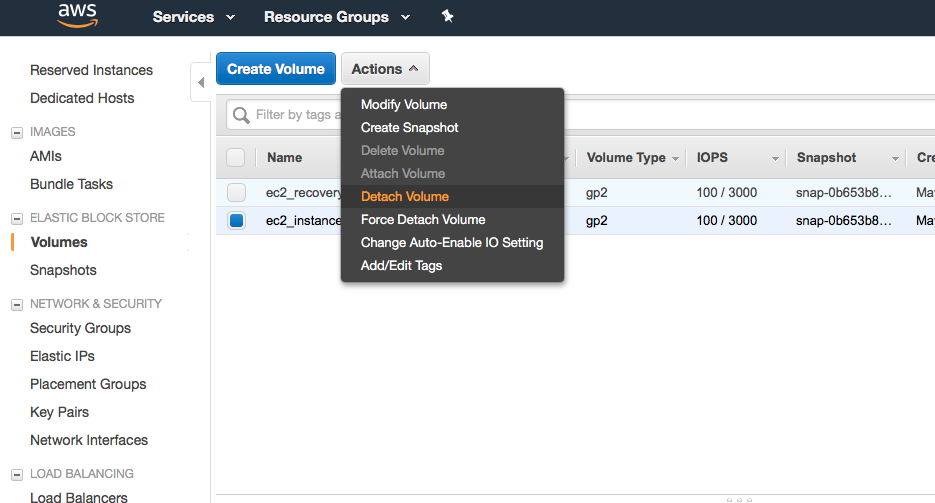This screenshot has width=935, height=503.
Task: Select Volumes in the sidebar
Action: [x=59, y=242]
